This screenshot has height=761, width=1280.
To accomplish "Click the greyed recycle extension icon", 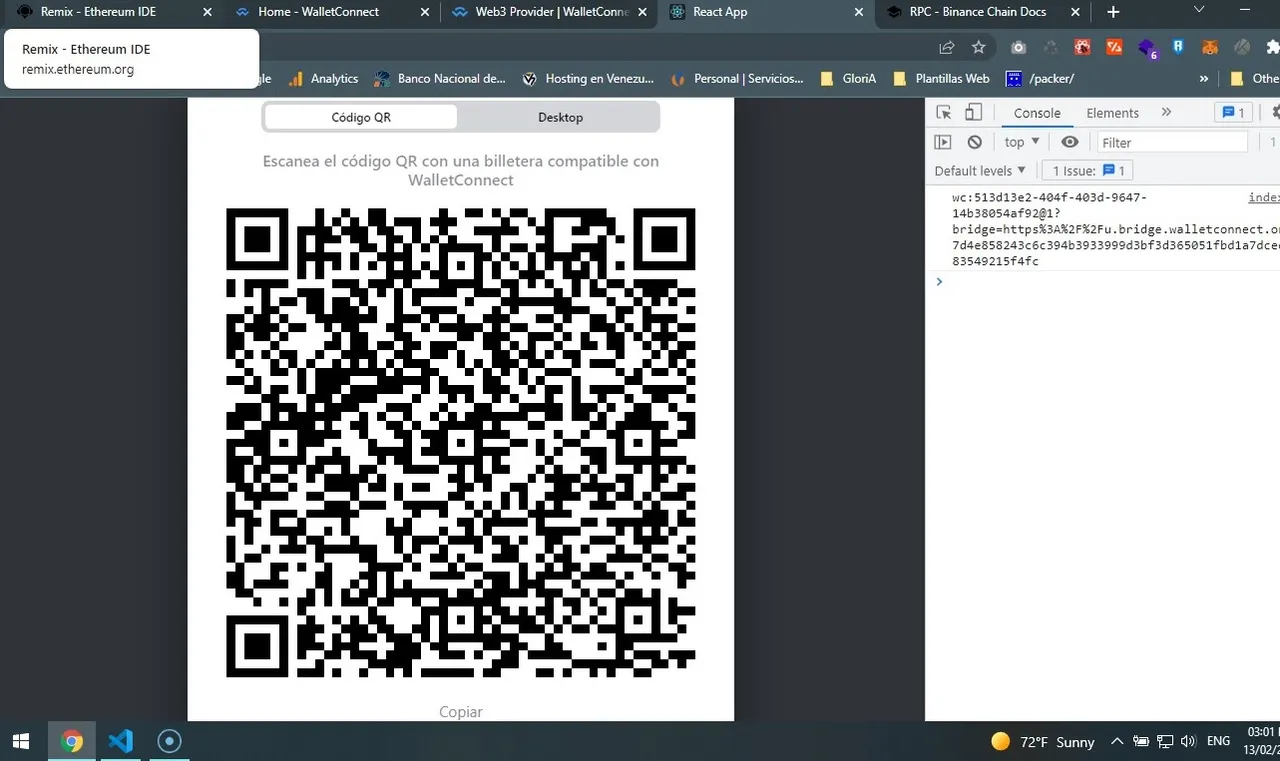I will (x=1050, y=47).
